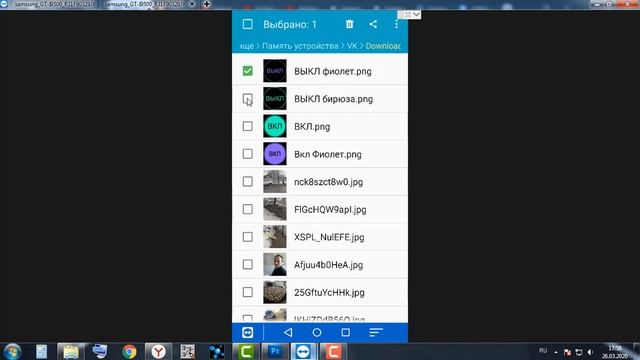The height and width of the screenshot is (360, 640).
Task: Check the Вкл Фиолет.png checkbox
Action: (247, 154)
